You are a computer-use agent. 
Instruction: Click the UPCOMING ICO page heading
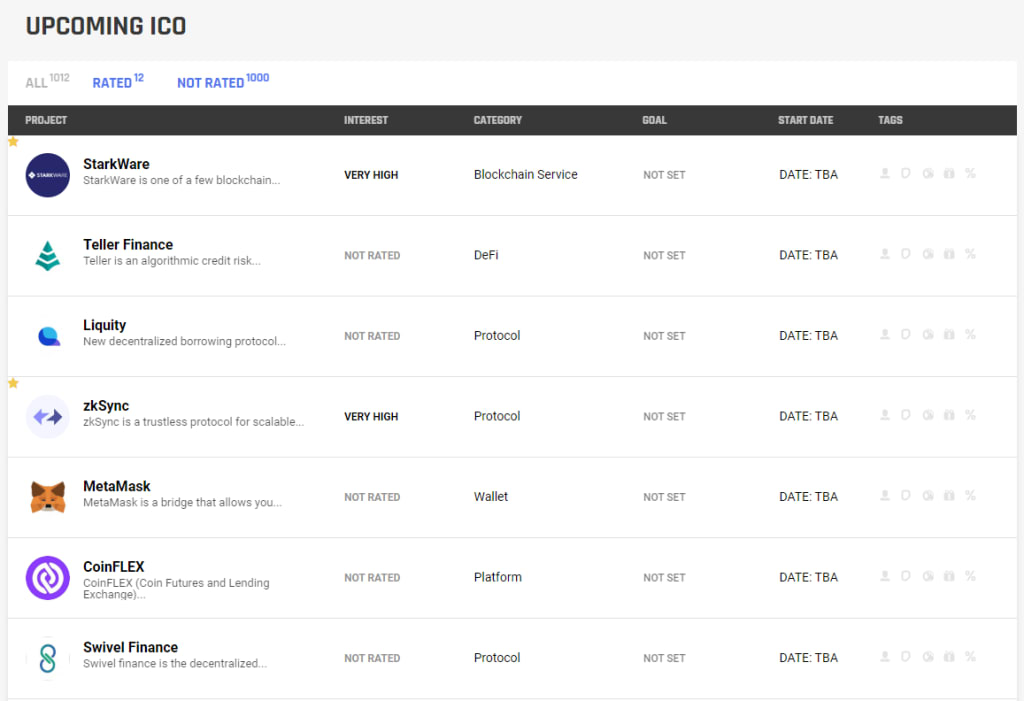pos(106,26)
